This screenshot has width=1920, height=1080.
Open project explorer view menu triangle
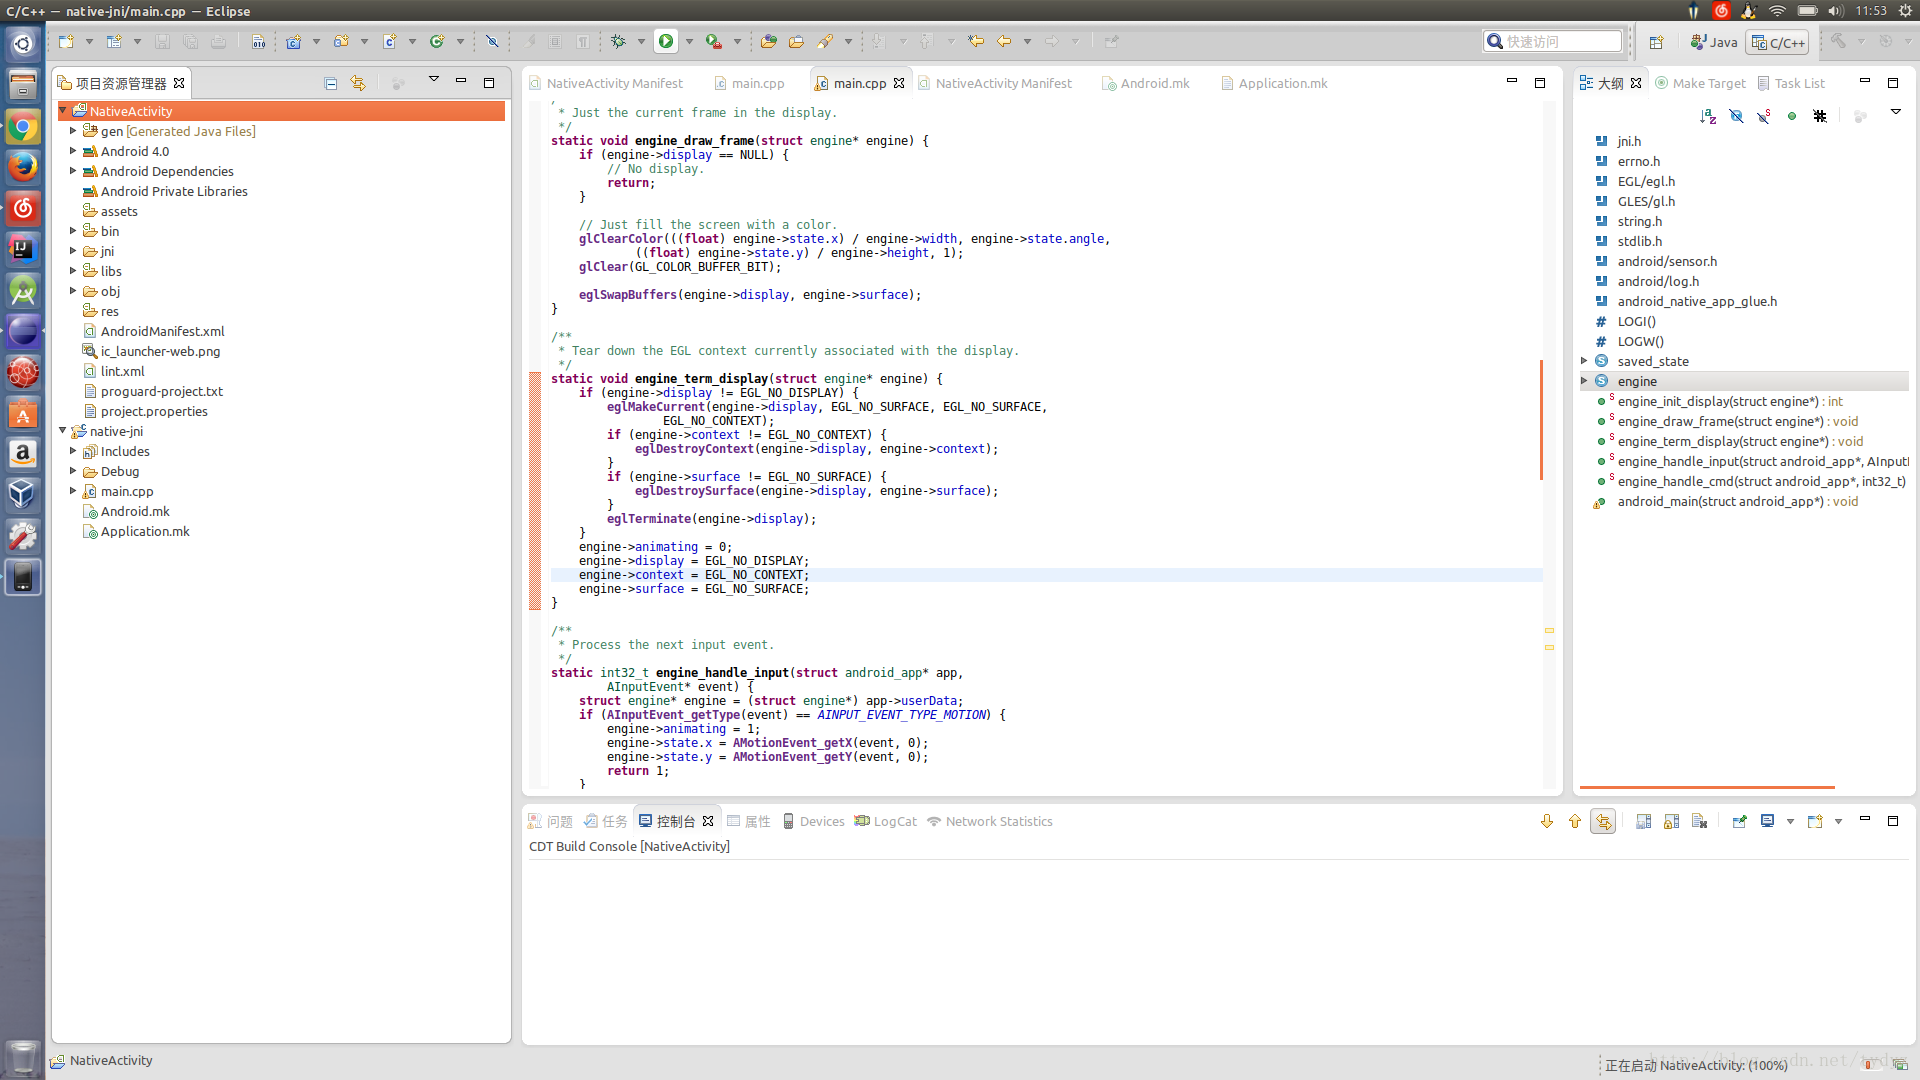[434, 80]
